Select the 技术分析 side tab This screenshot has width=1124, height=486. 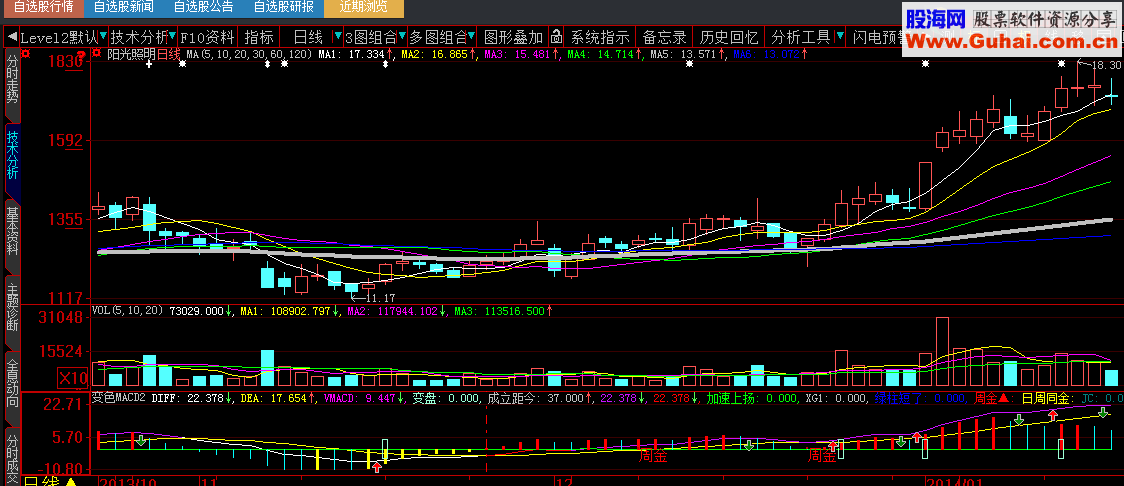click(12, 160)
